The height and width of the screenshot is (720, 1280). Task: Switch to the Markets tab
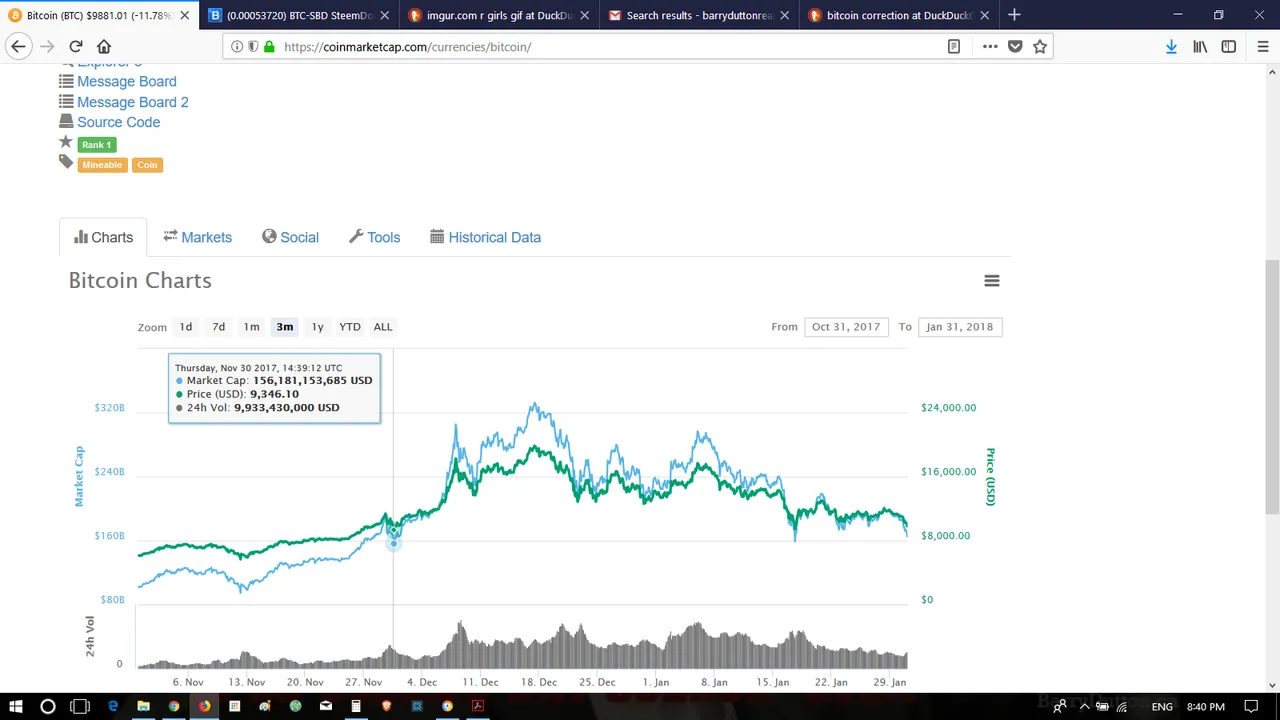(198, 237)
